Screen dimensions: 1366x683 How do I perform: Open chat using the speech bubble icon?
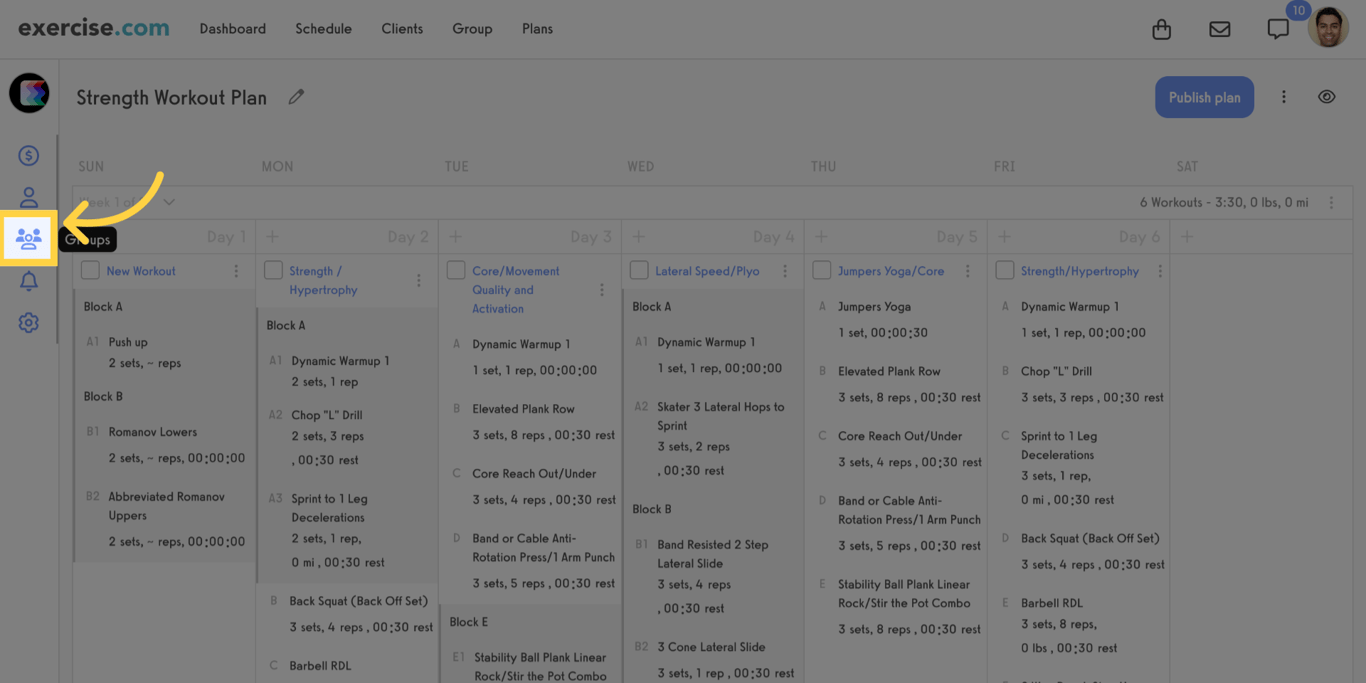[x=1277, y=29]
